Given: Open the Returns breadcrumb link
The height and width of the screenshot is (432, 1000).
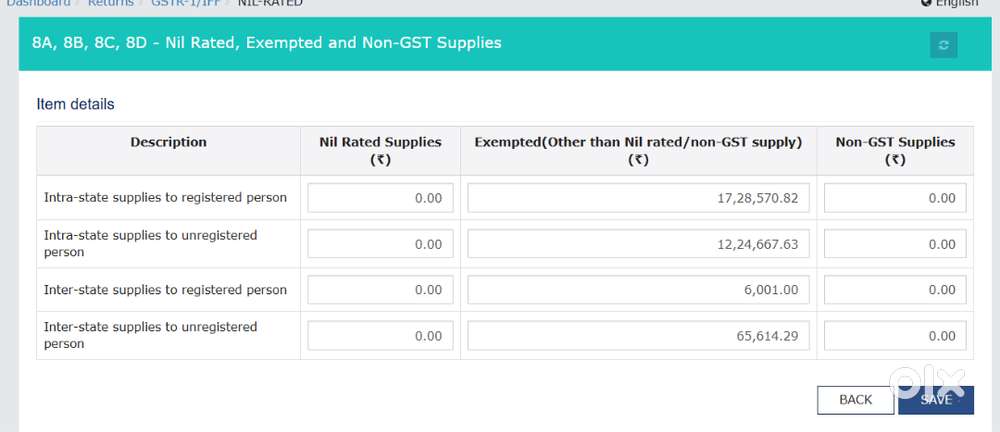Looking at the screenshot, I should [x=110, y=3].
